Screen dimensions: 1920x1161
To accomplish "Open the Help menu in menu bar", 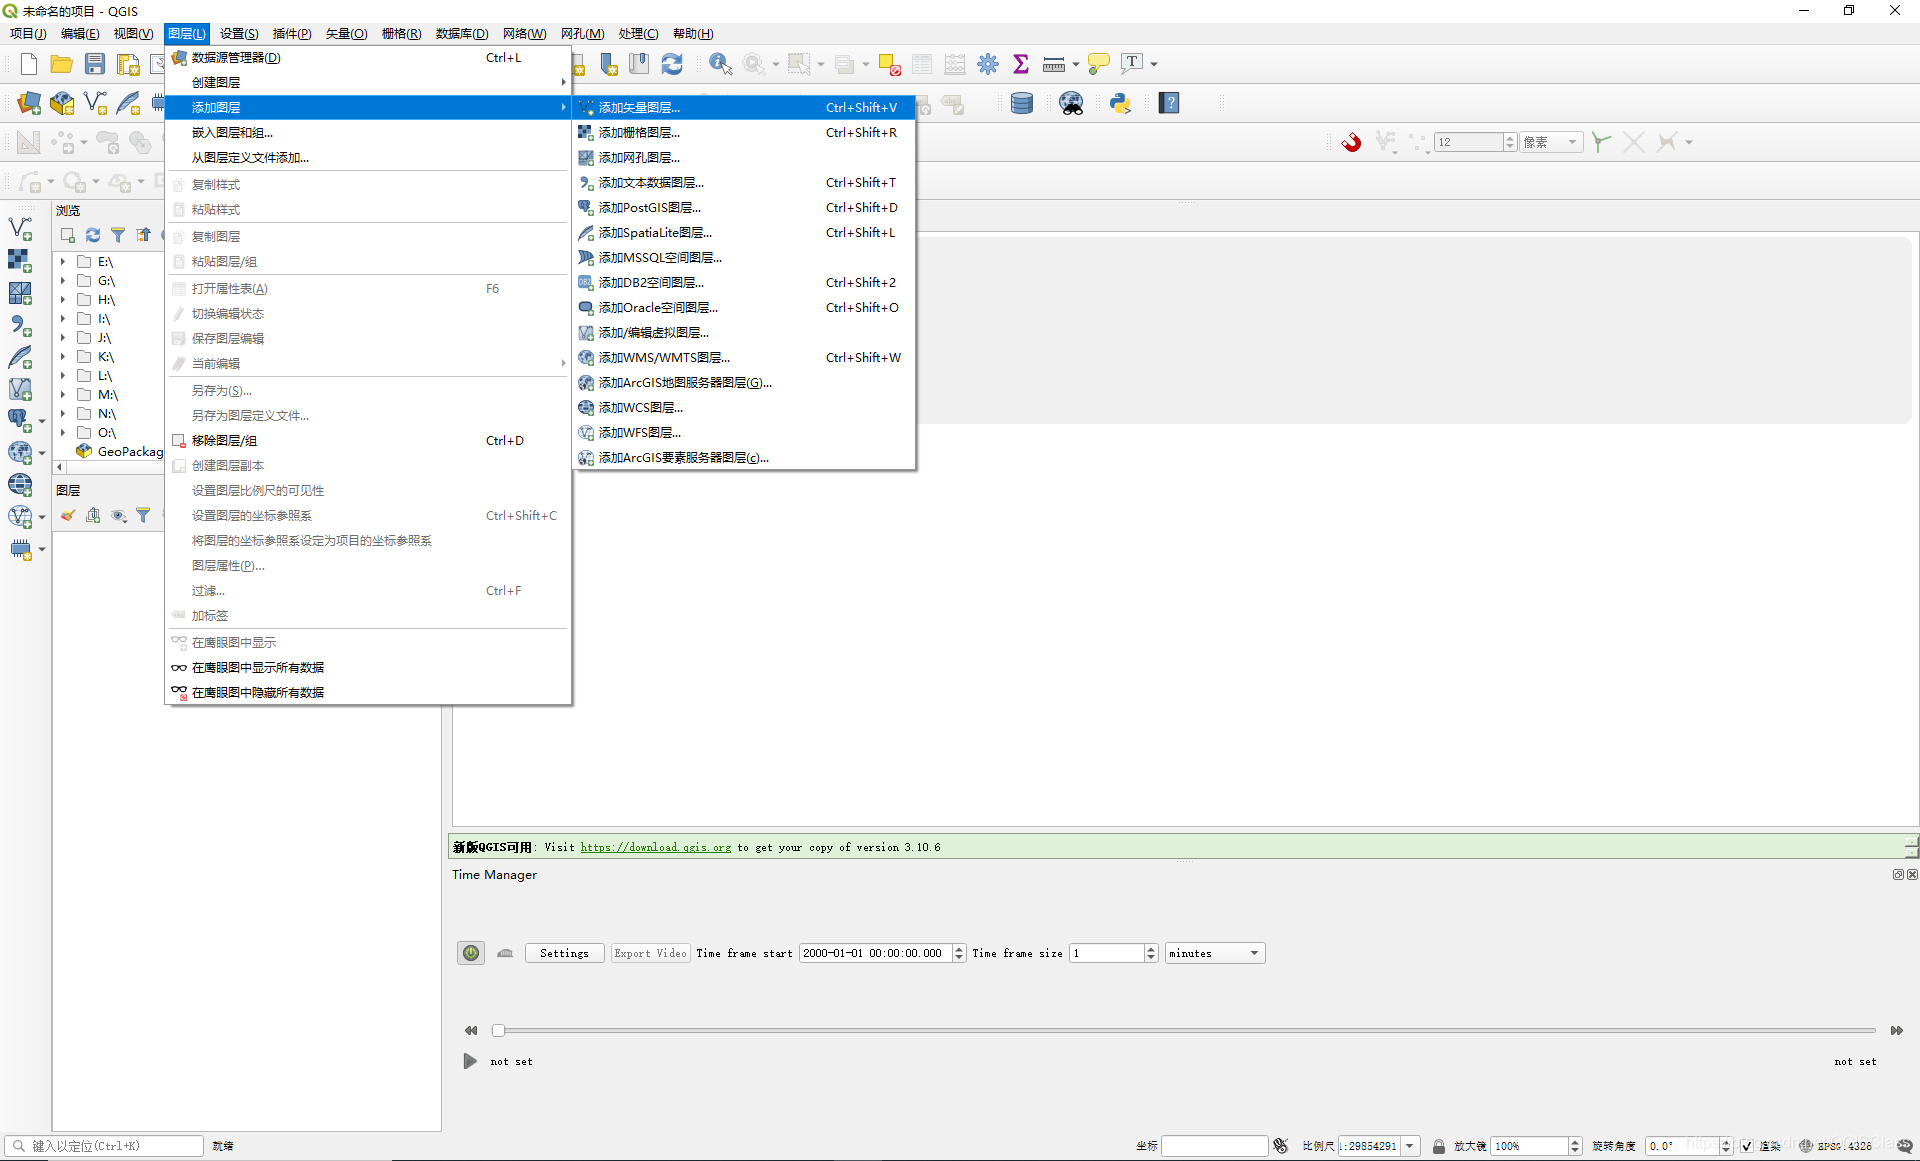I will click(693, 34).
